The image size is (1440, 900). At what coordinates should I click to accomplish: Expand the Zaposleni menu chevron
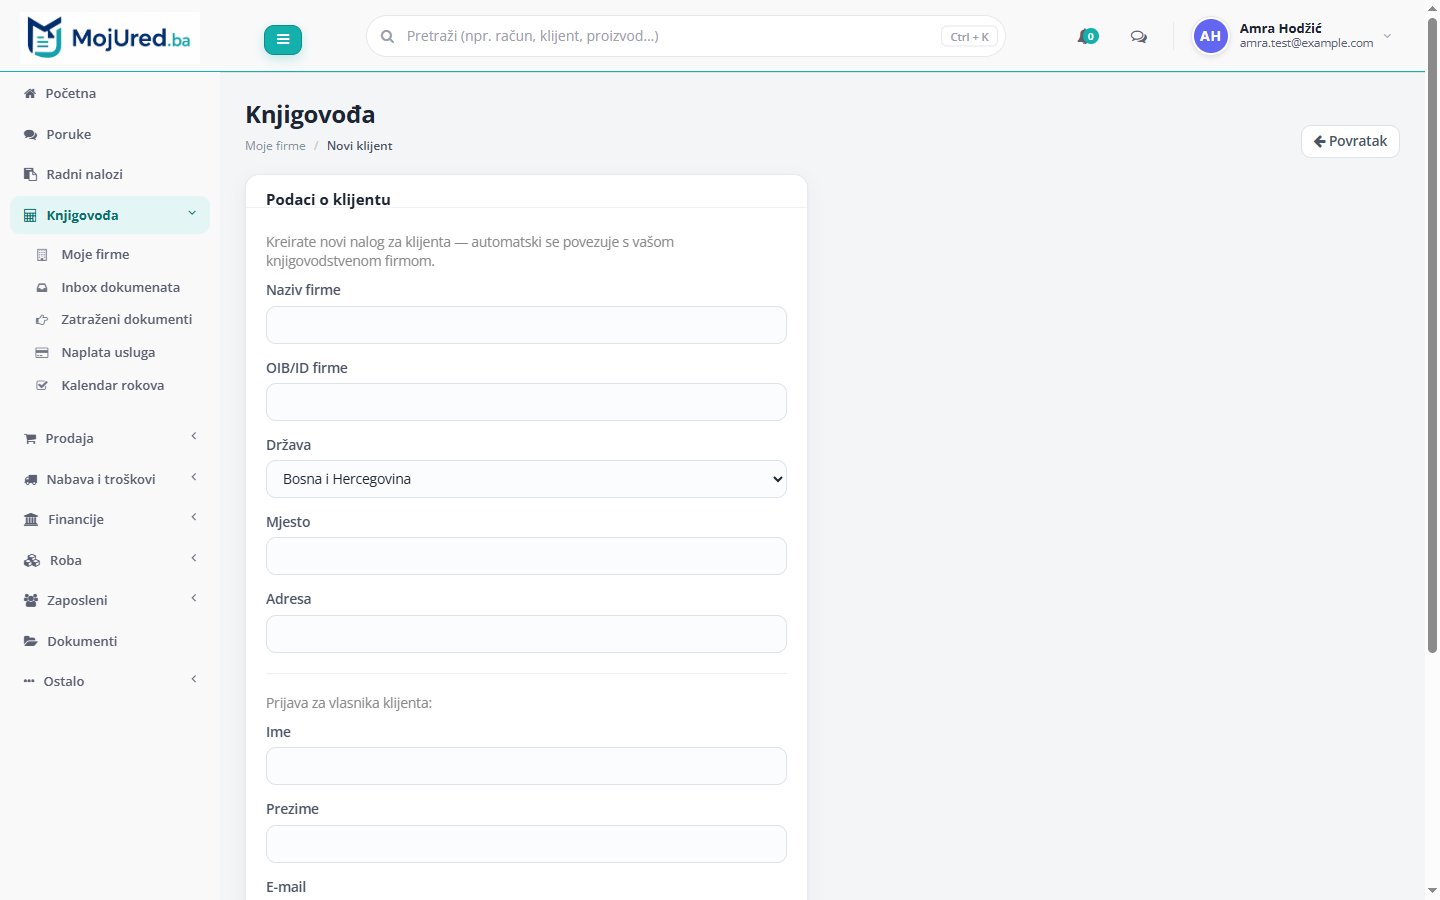coord(194,598)
